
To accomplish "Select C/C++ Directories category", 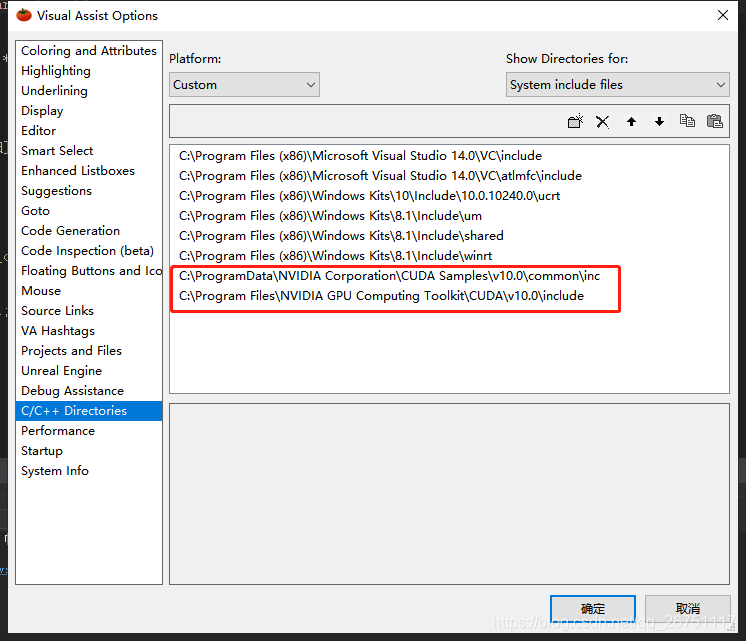I will click(89, 411).
